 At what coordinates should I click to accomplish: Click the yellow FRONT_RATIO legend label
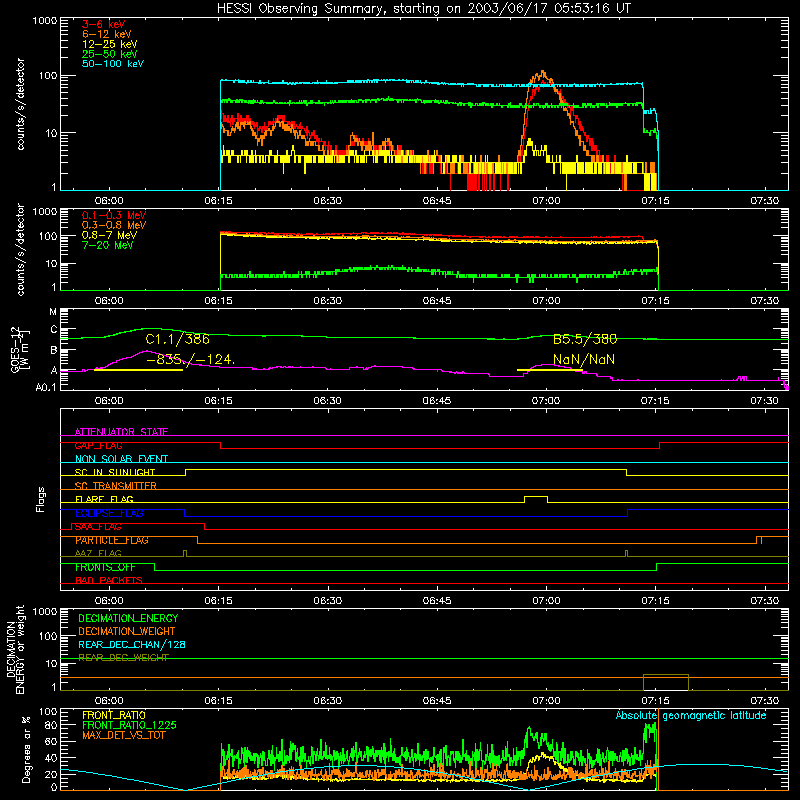point(114,715)
